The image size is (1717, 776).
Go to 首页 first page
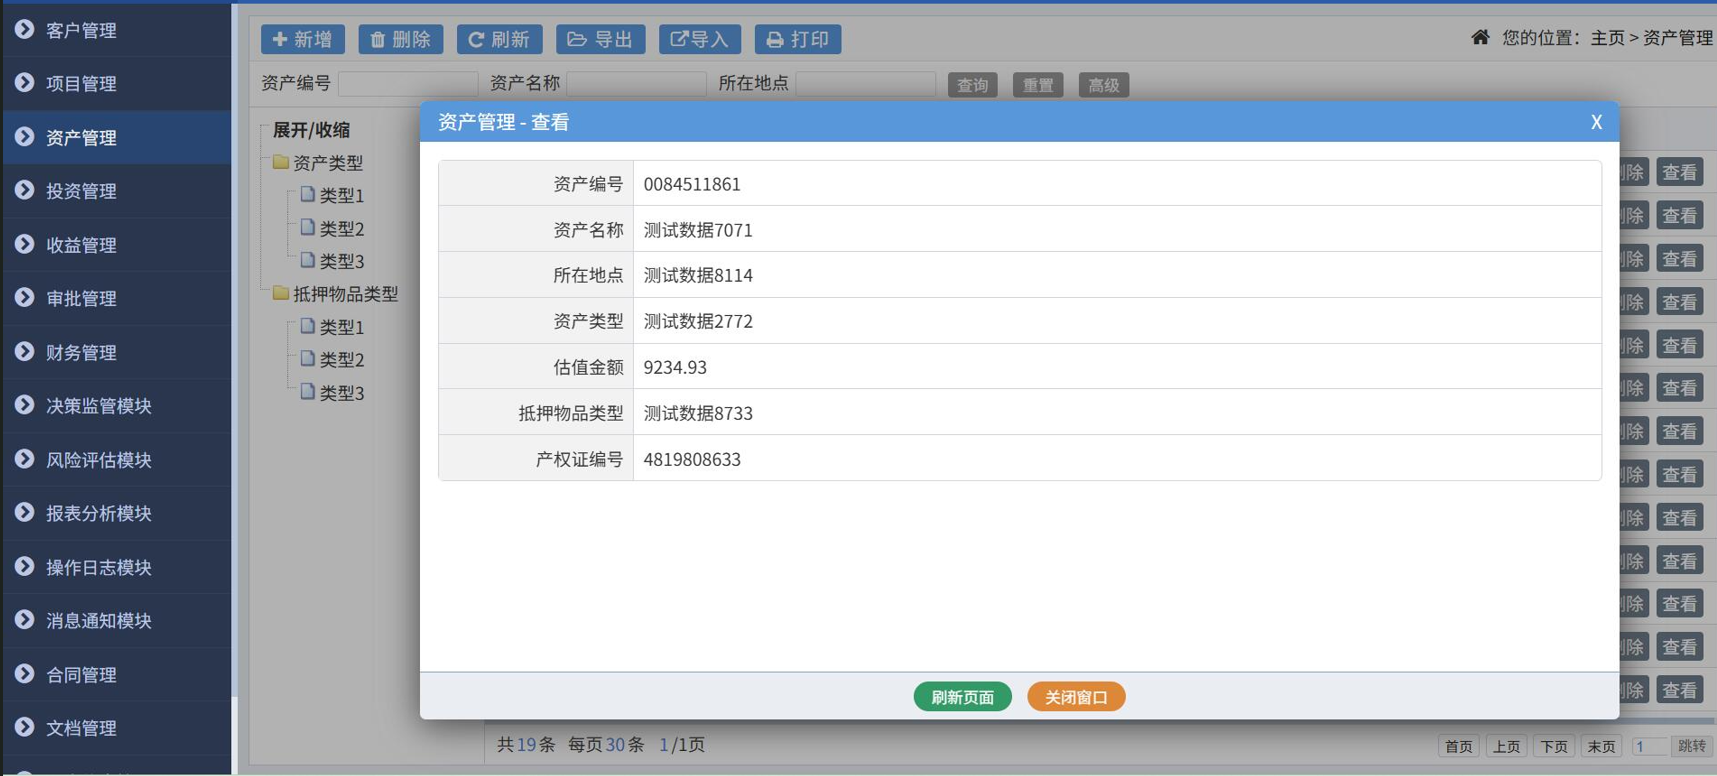1458,746
